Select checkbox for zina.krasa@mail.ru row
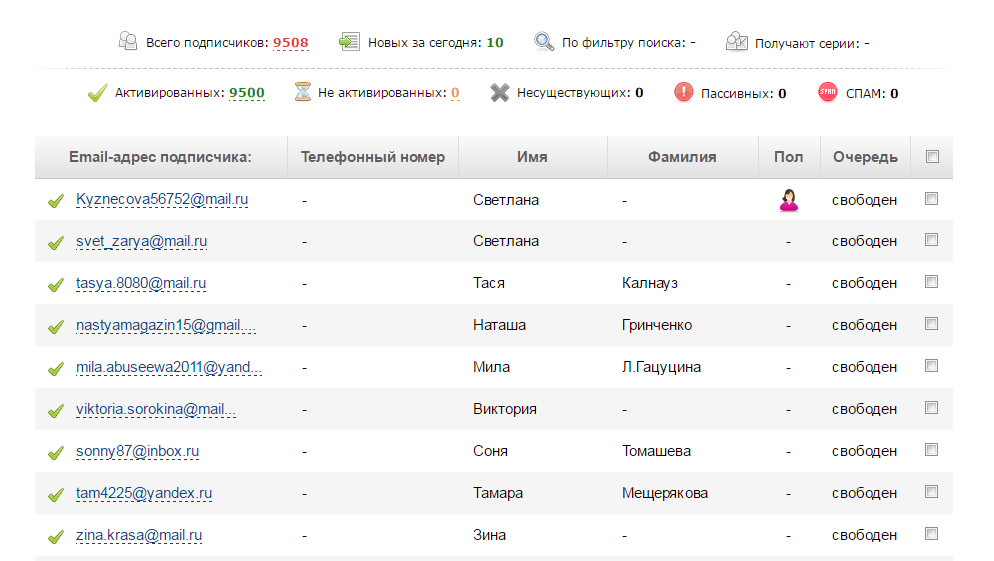The image size is (994, 561). [x=931, y=534]
